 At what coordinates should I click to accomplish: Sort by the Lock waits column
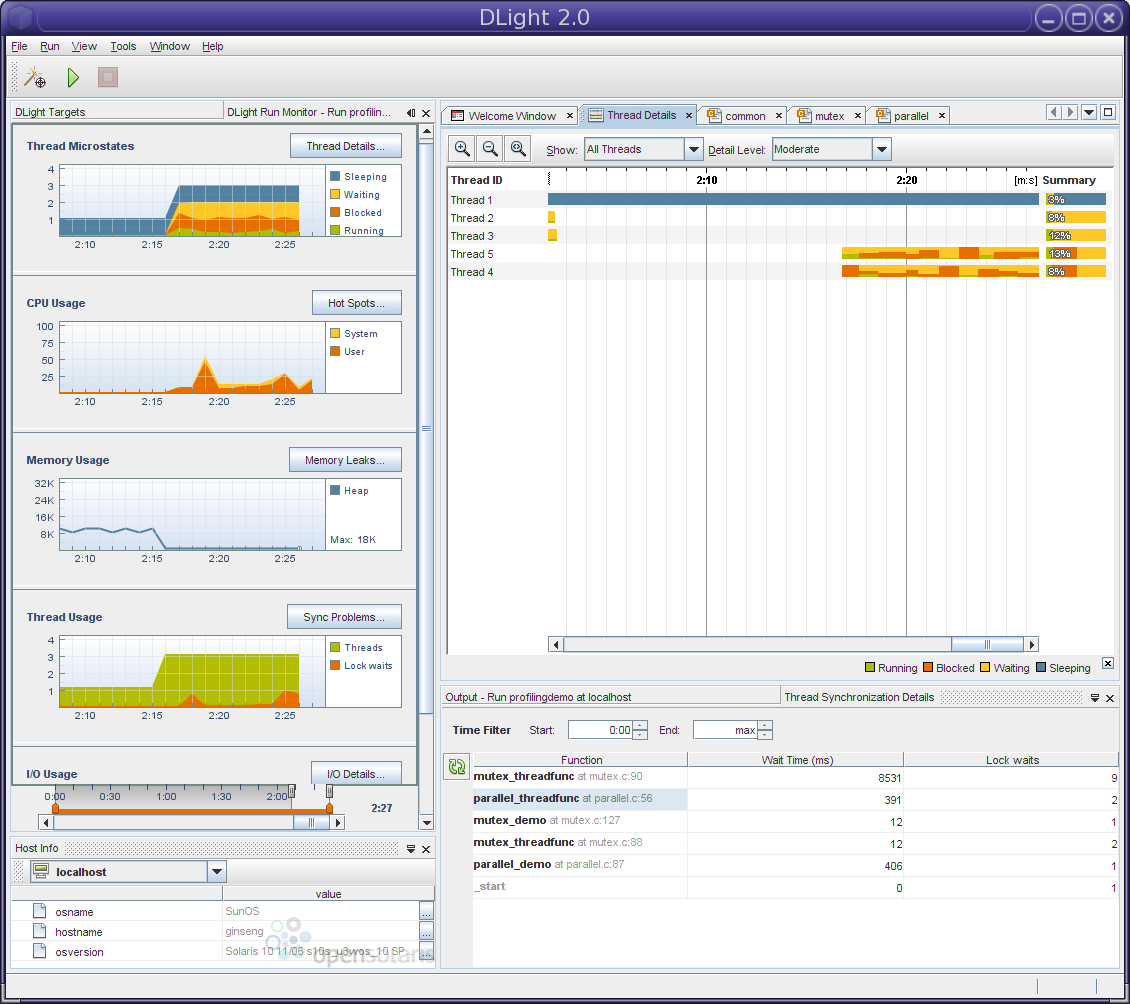point(1011,760)
